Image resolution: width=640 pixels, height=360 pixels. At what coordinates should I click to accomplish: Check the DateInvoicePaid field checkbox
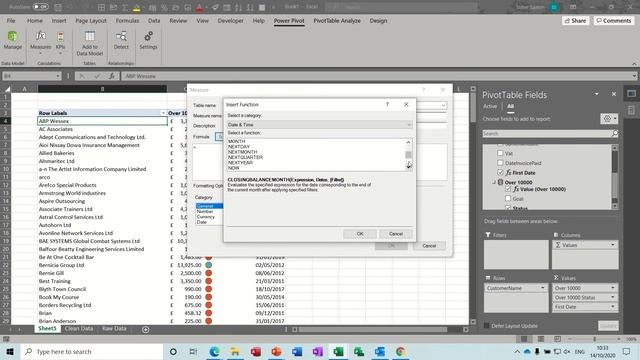coord(500,162)
